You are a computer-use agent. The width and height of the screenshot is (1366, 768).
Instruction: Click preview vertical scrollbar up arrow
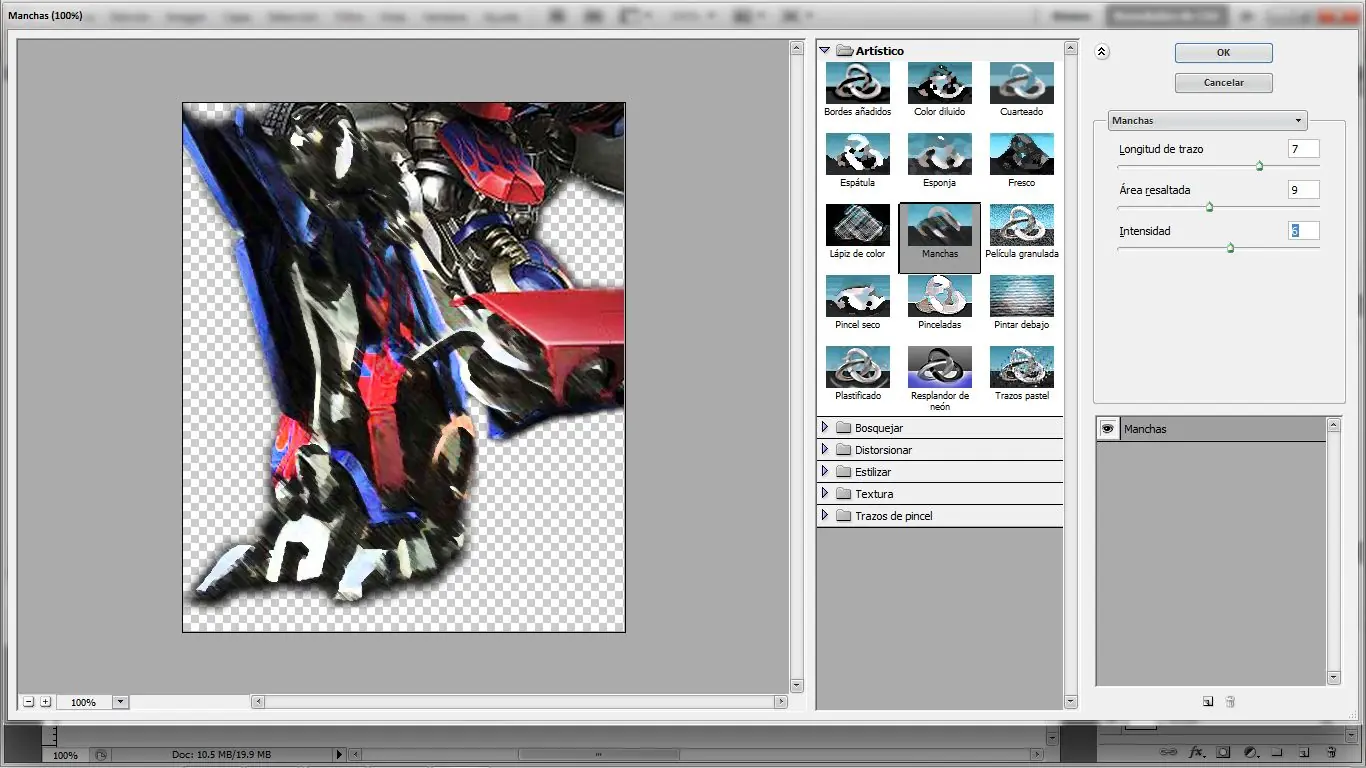[797, 48]
